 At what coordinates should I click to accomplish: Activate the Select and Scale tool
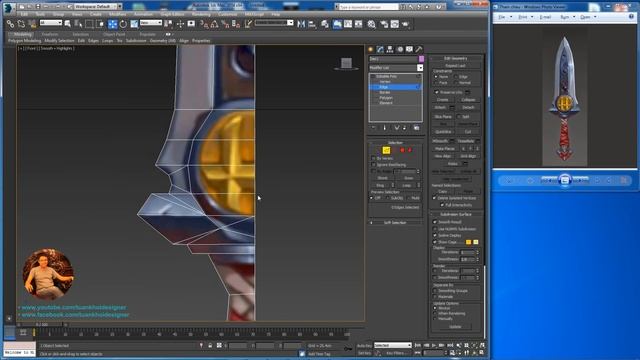(x=134, y=24)
